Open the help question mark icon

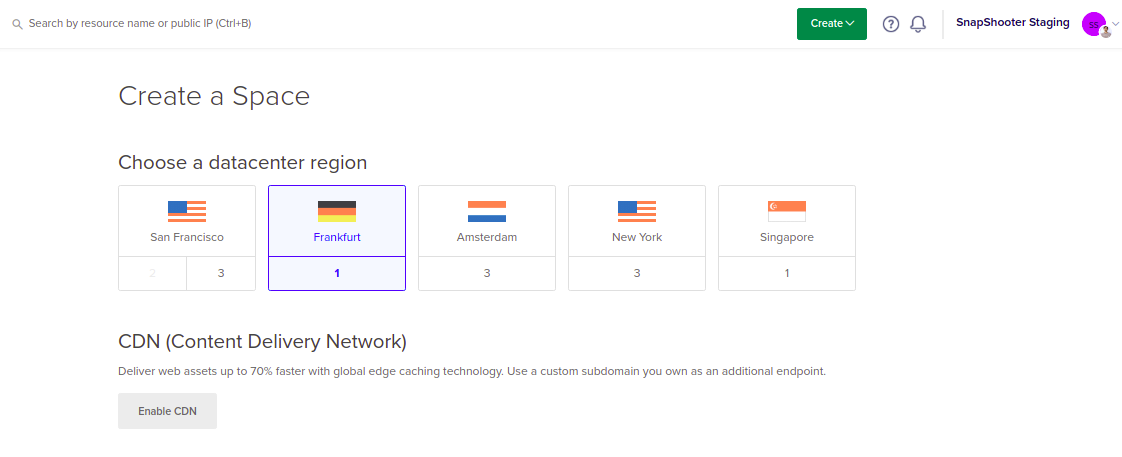(890, 24)
